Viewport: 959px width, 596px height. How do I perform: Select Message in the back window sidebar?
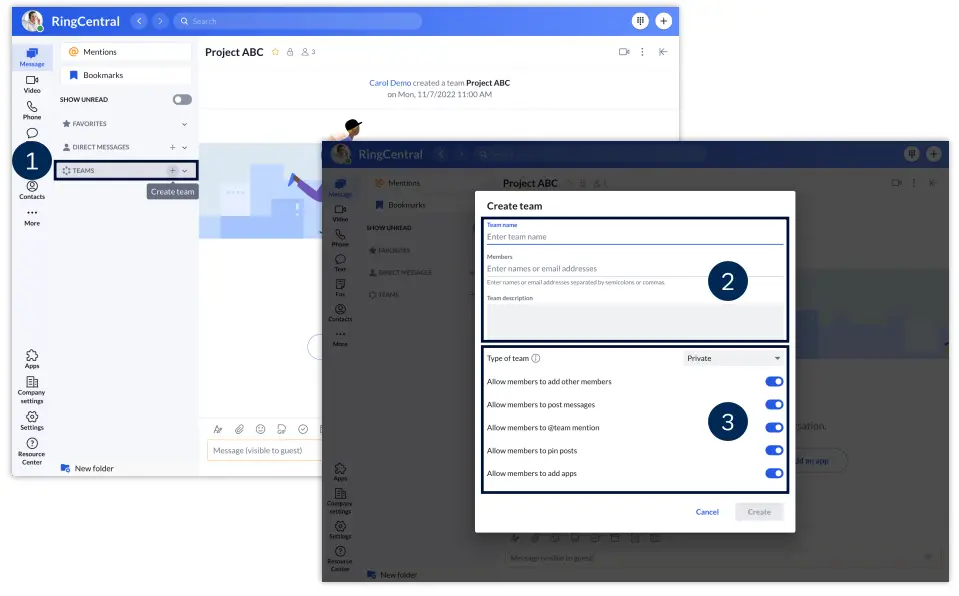click(x=32, y=57)
